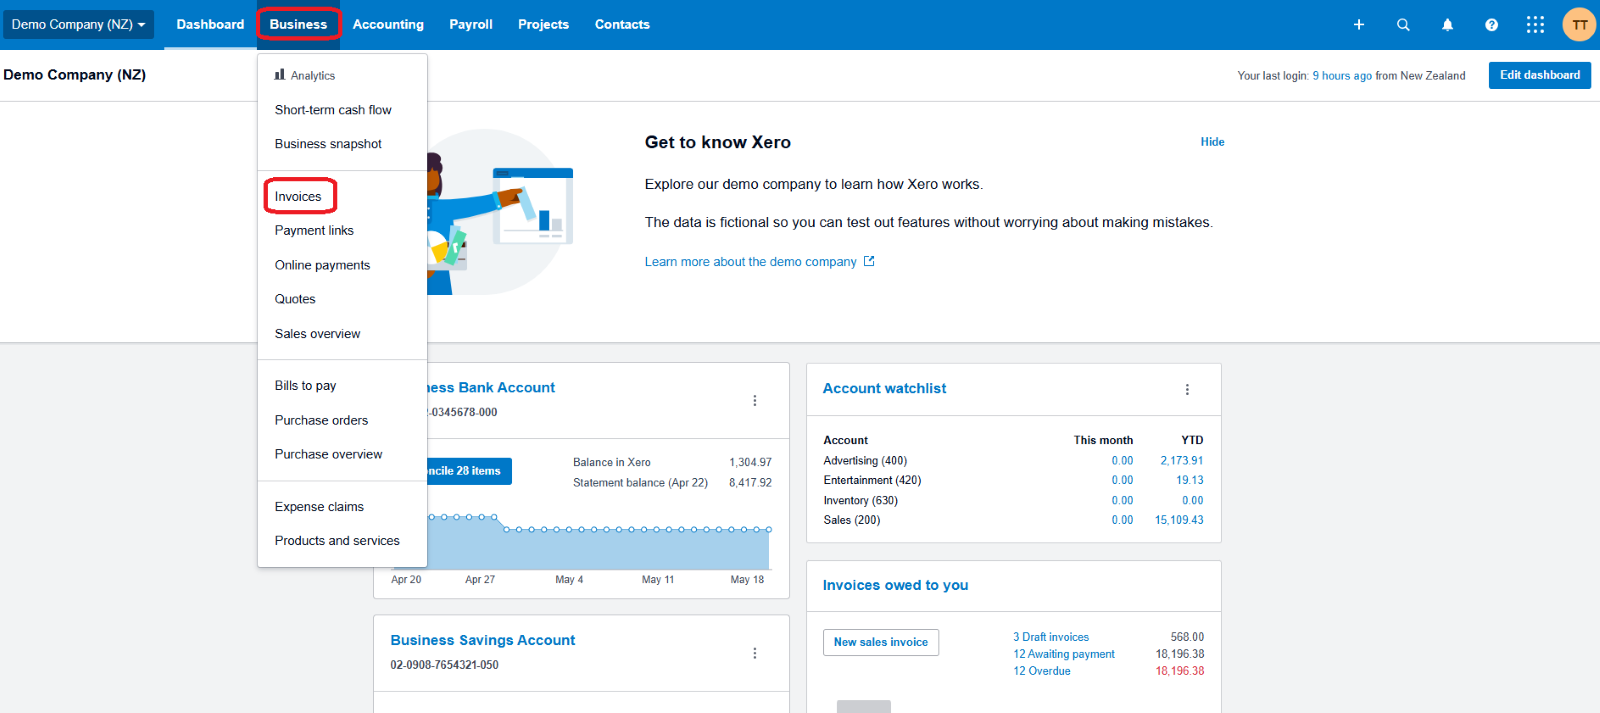This screenshot has height=713, width=1600.
Task: Collapse the Business menu
Action: point(298,25)
